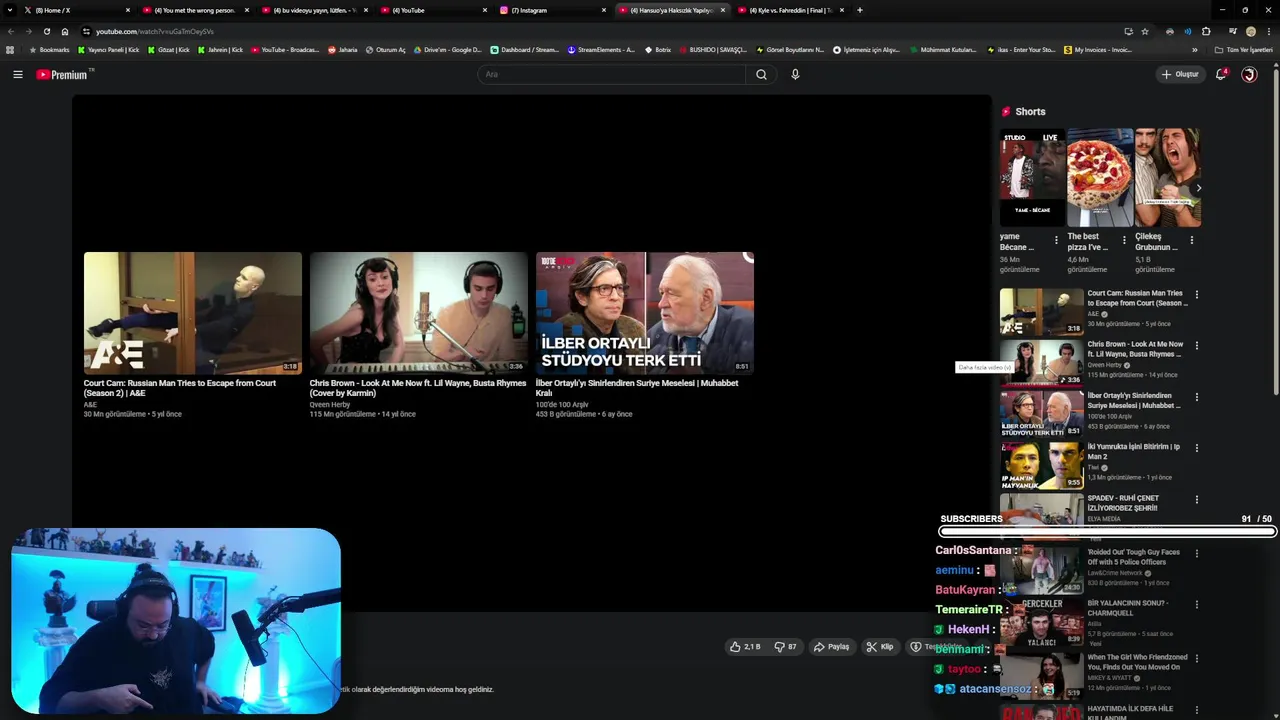This screenshot has width=1280, height=720.
Task: Switch to the Instagram browser tab
Action: (x=553, y=10)
